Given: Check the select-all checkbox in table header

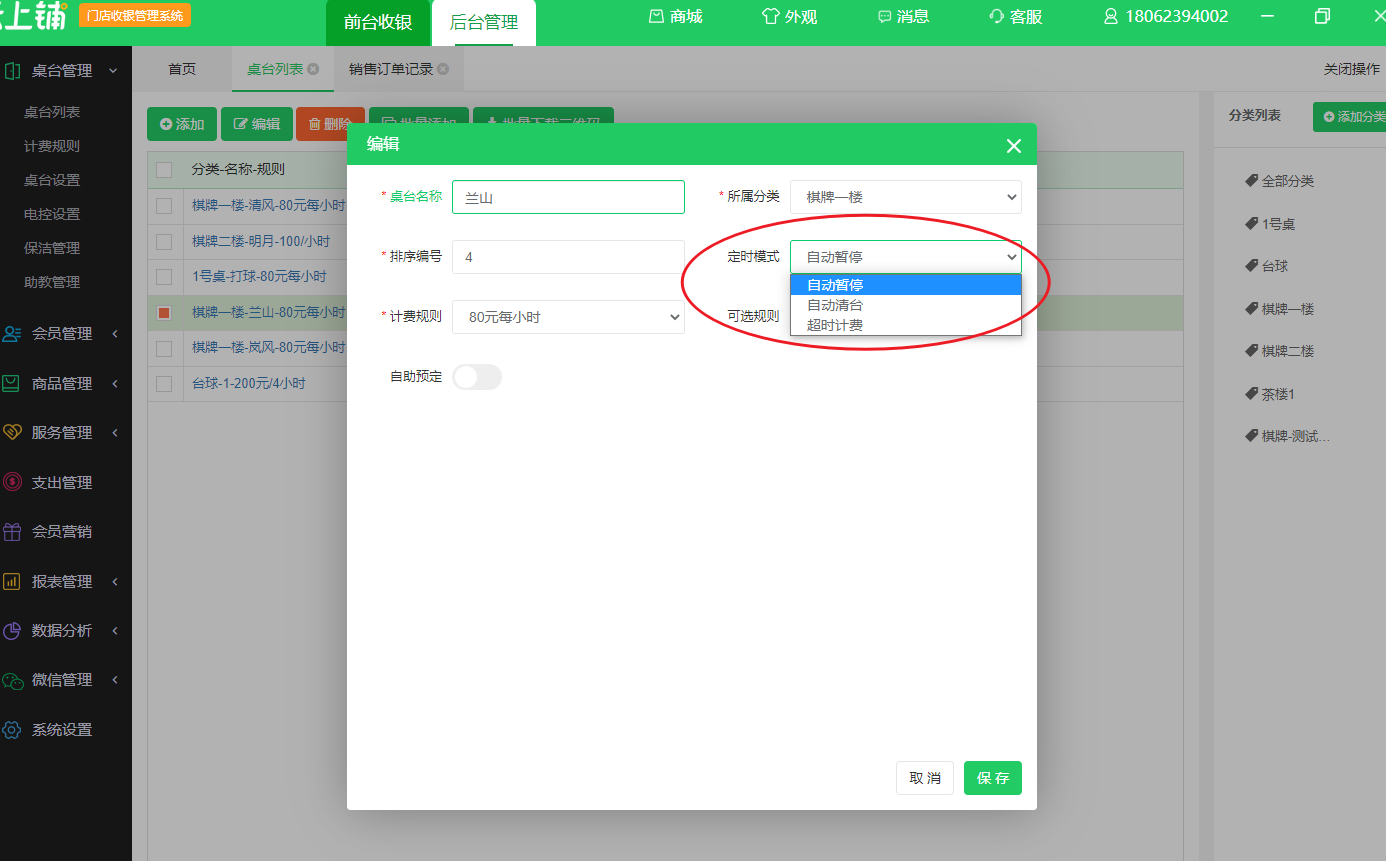Looking at the screenshot, I should coord(164,170).
